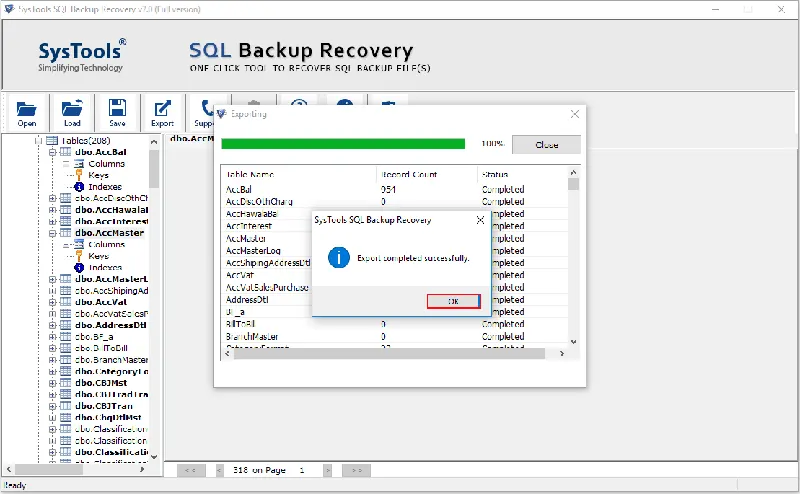
Task: Expand the dbo.CBJTran tree node
Action: tap(52, 406)
